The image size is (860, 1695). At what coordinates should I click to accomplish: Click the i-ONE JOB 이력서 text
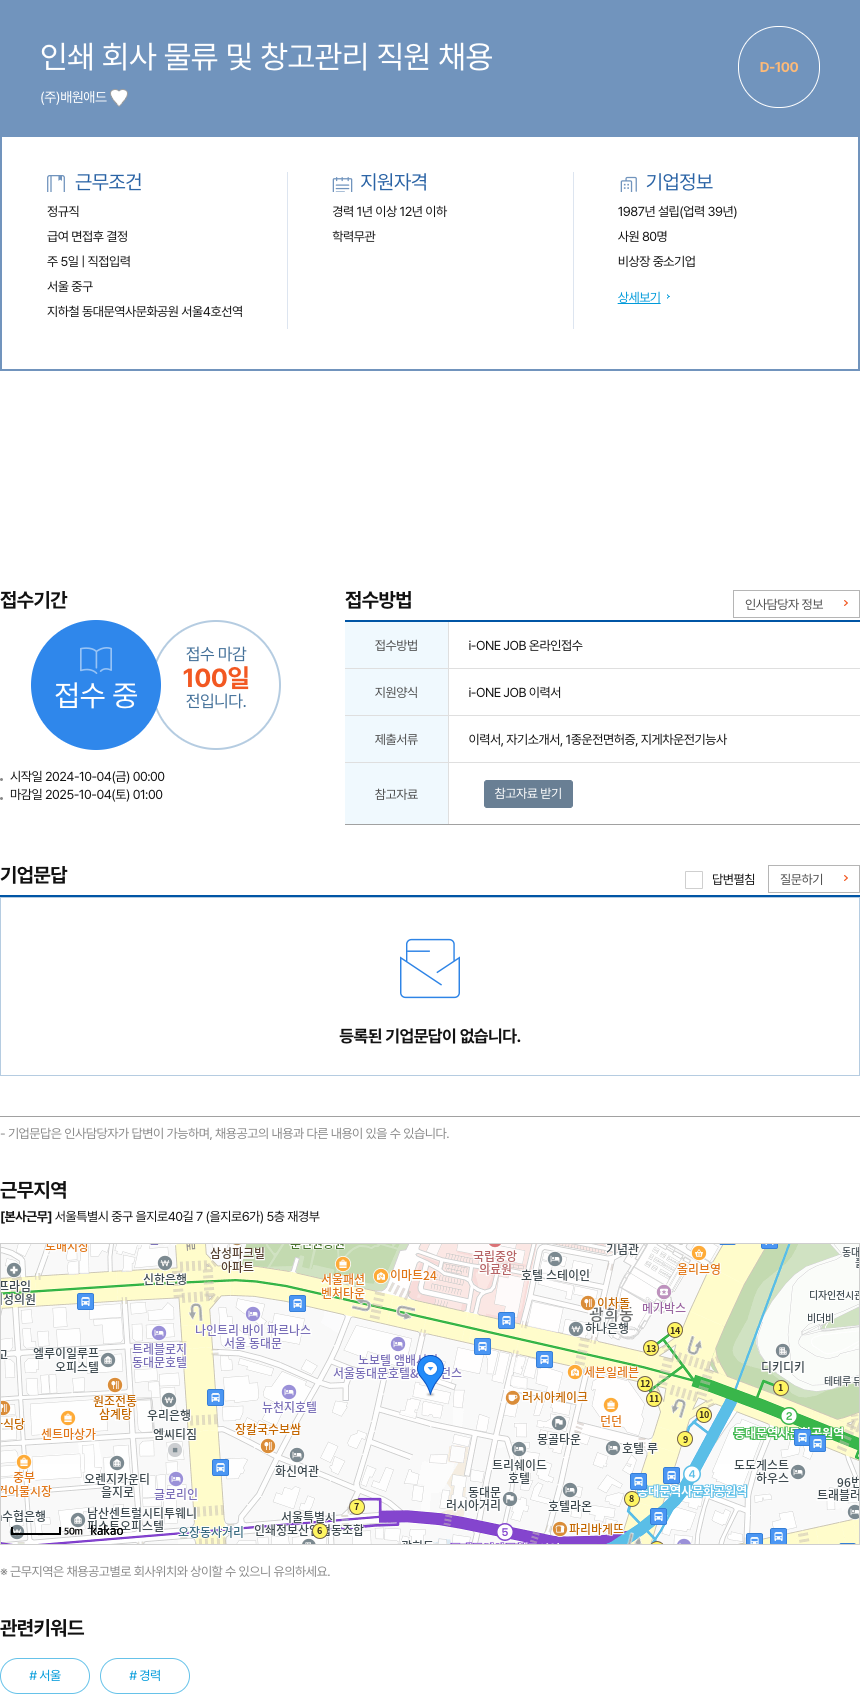pyautogui.click(x=514, y=692)
